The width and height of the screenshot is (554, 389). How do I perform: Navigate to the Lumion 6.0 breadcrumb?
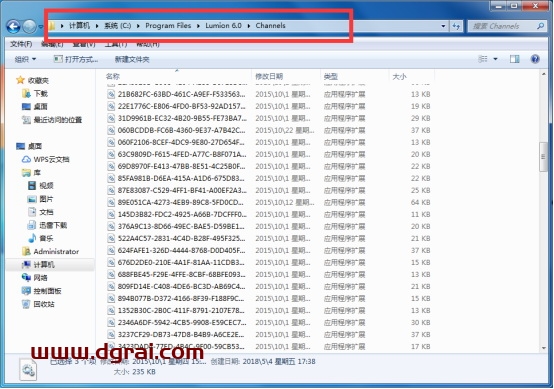223,25
